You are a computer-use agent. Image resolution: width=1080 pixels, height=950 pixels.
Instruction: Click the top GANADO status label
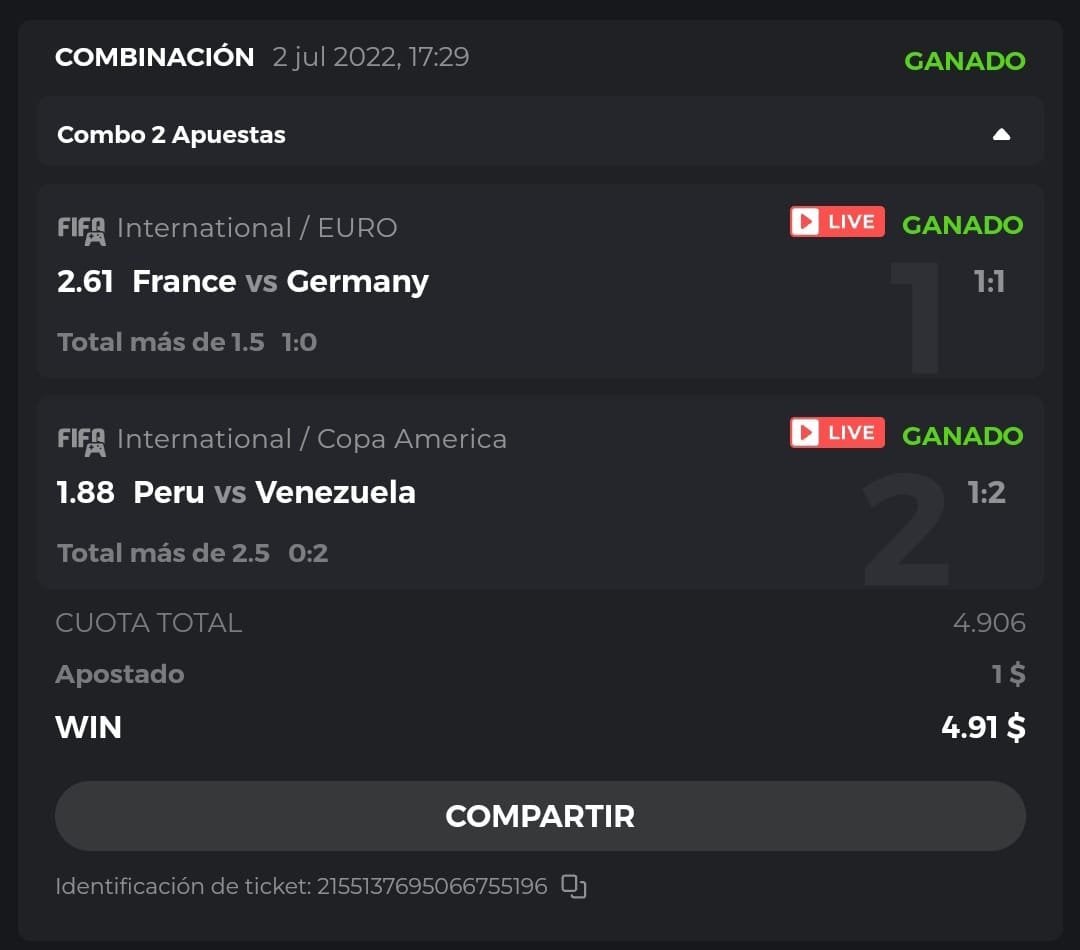964,61
